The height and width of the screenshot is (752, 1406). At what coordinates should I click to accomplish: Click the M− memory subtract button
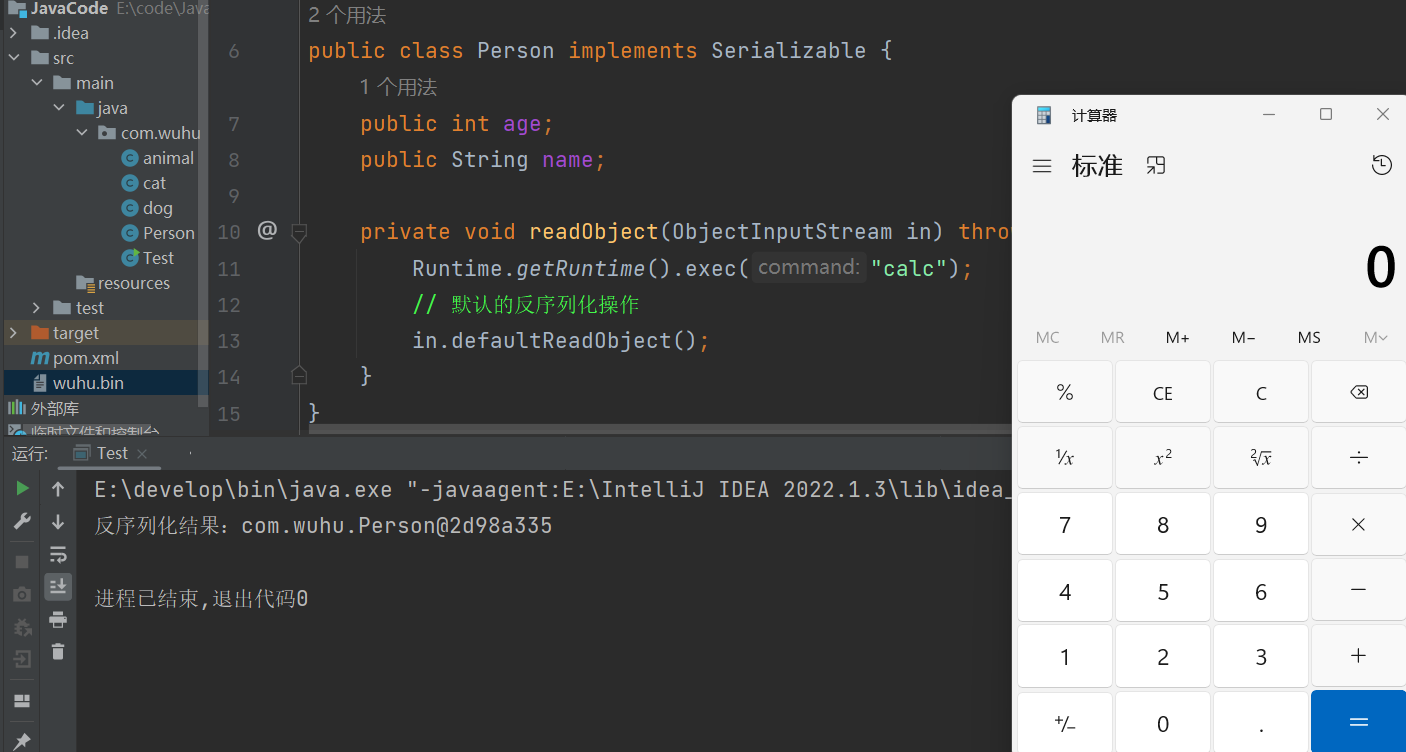coord(1244,338)
